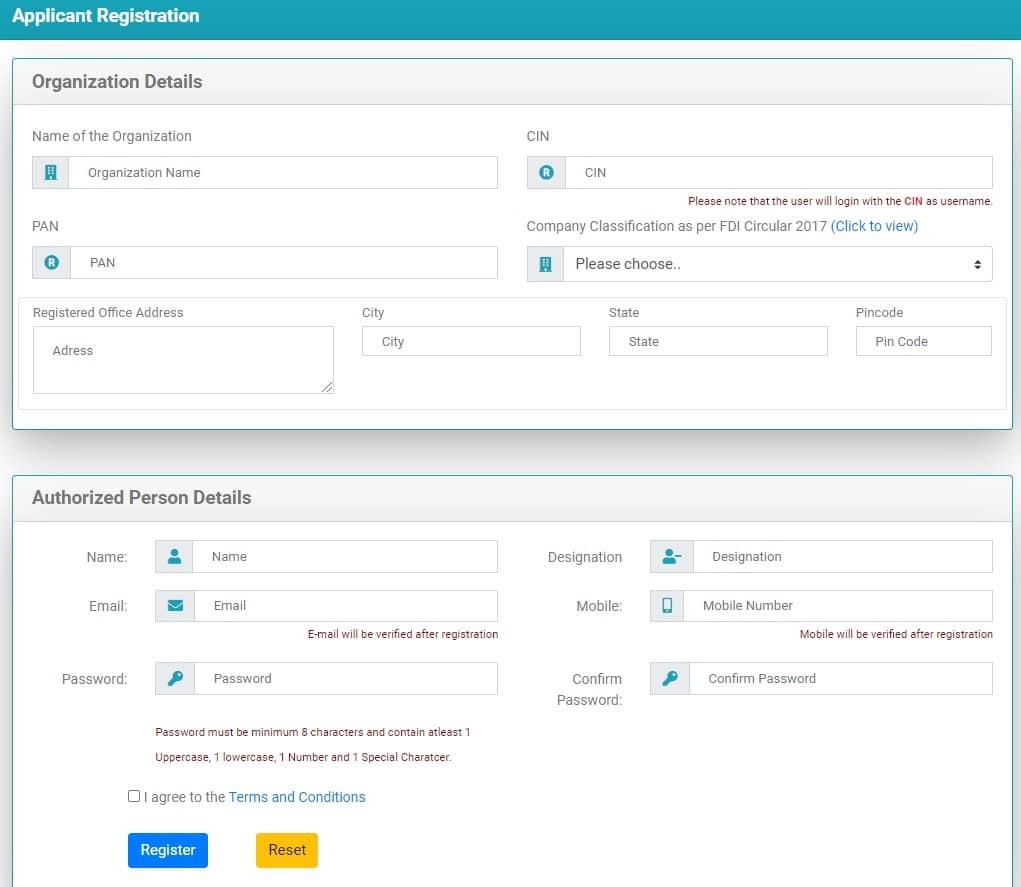Click the Registered Office Address text area
Image resolution: width=1021 pixels, height=887 pixels.
(183, 359)
